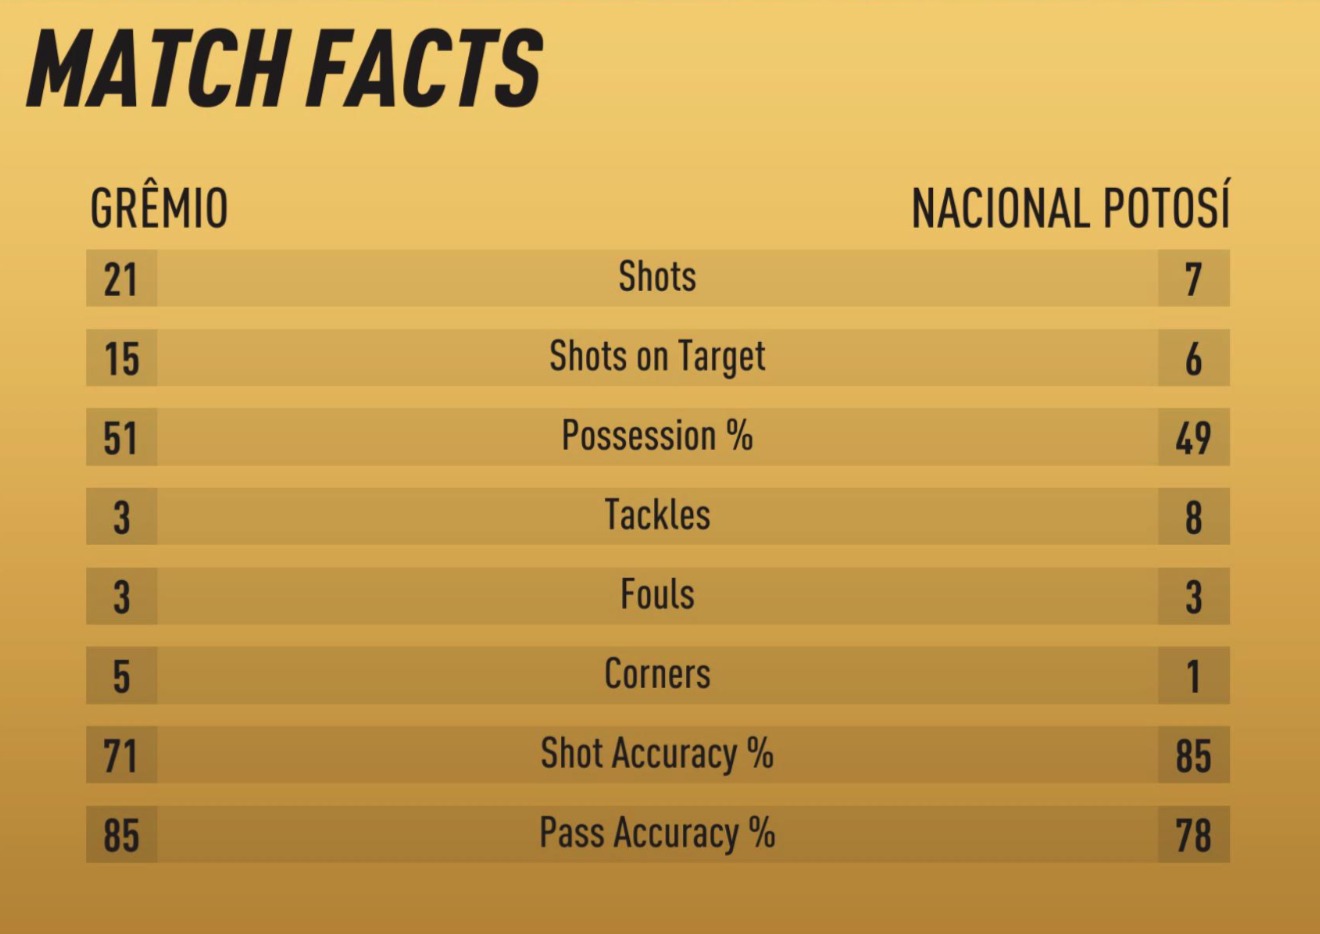The height and width of the screenshot is (934, 1320).
Task: Click the Shots row label
Action: point(657,277)
